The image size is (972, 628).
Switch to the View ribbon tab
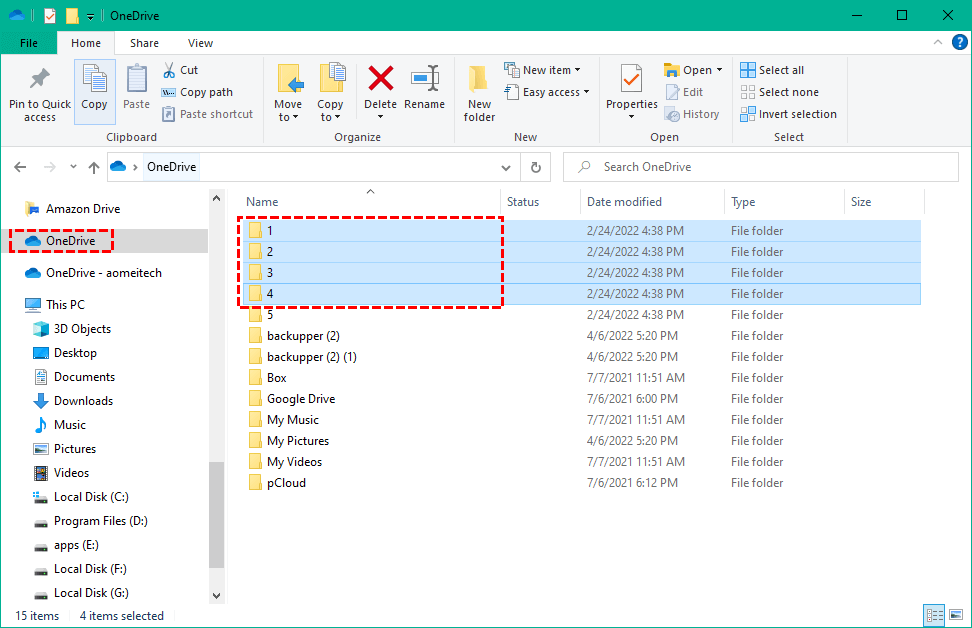coord(200,43)
